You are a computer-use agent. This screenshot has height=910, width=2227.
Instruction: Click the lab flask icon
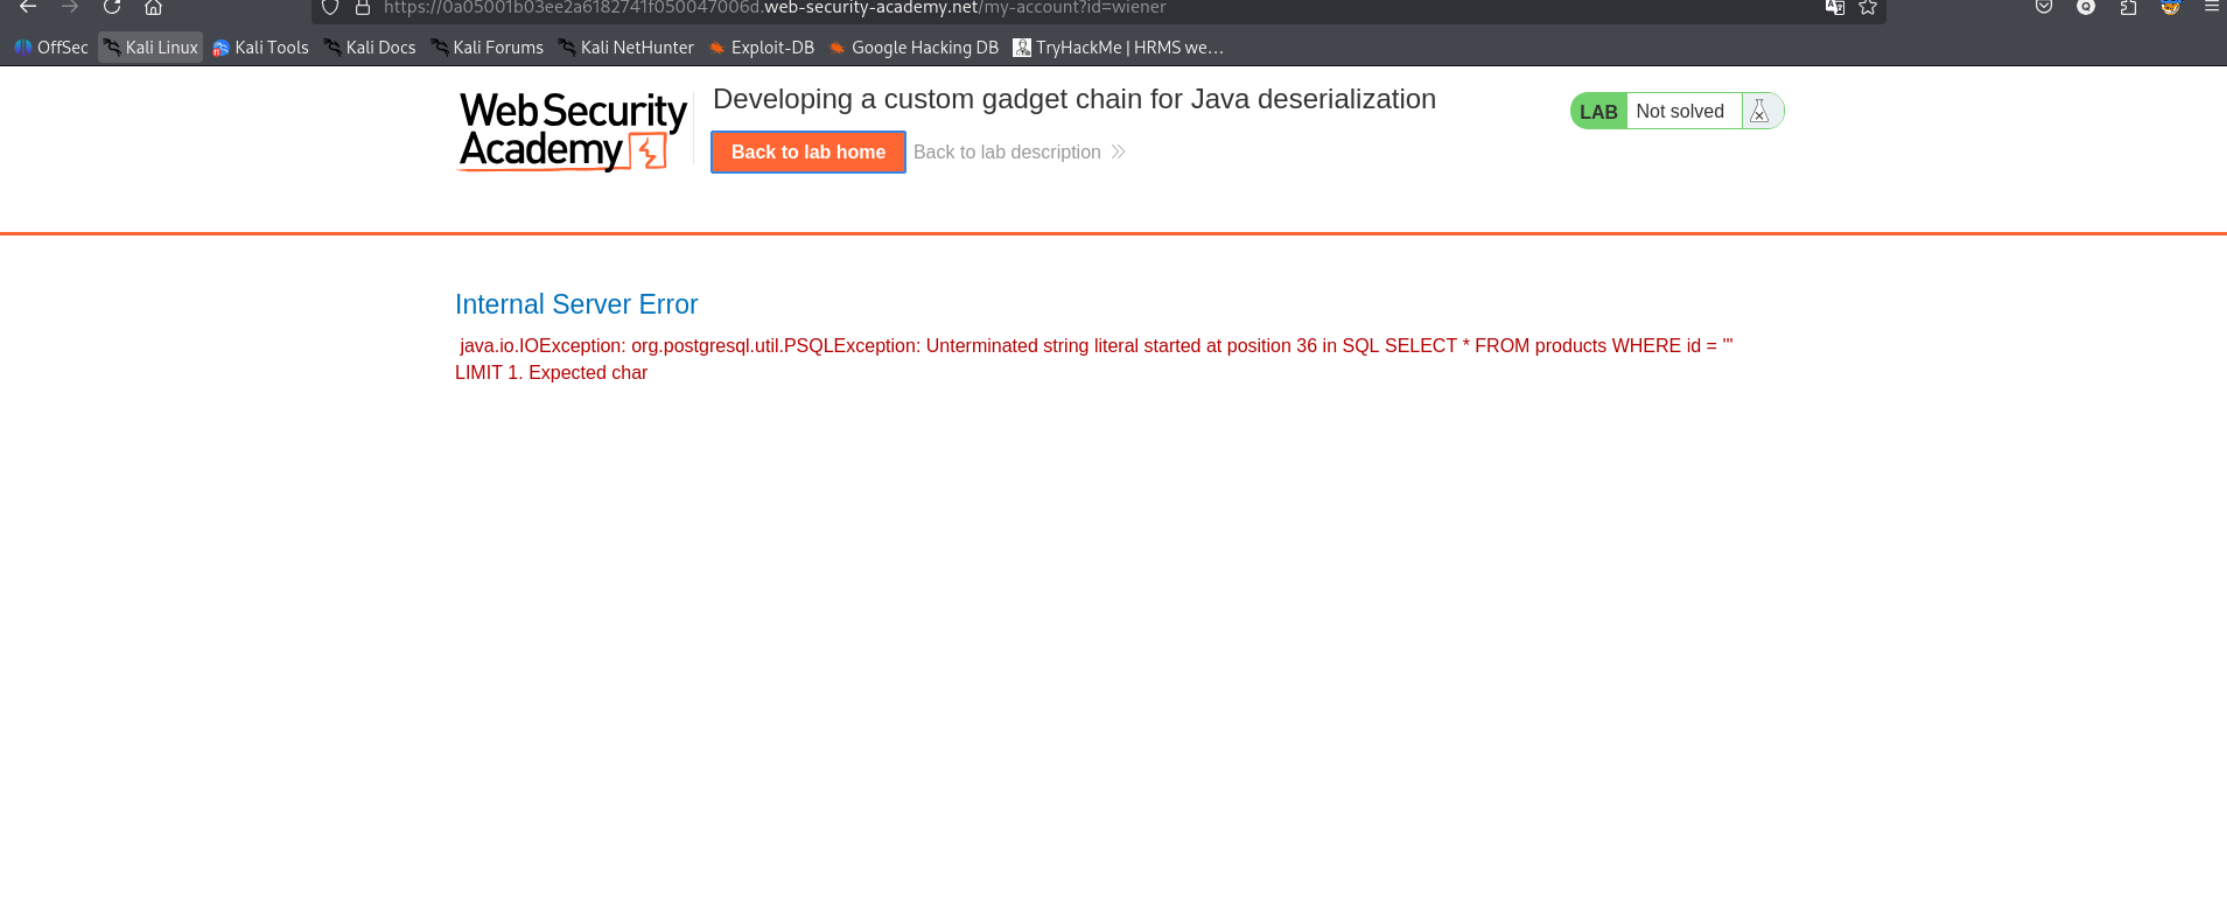click(x=1760, y=111)
